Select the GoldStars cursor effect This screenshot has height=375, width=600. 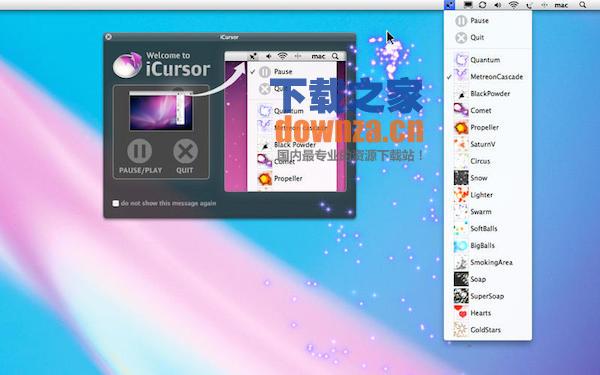488,329
